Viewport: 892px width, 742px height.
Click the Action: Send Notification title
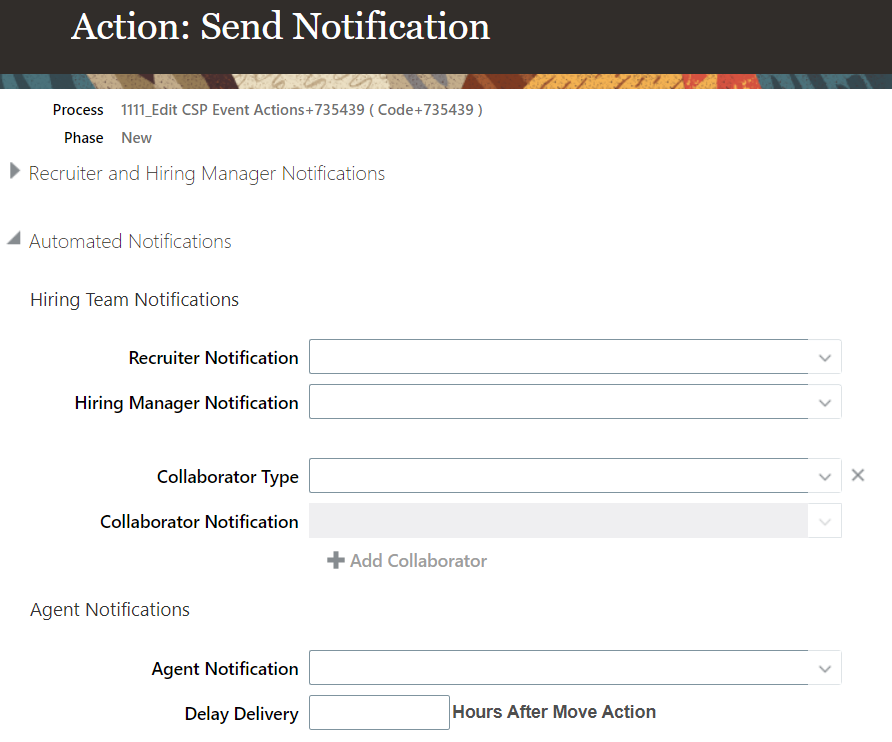pyautogui.click(x=280, y=26)
